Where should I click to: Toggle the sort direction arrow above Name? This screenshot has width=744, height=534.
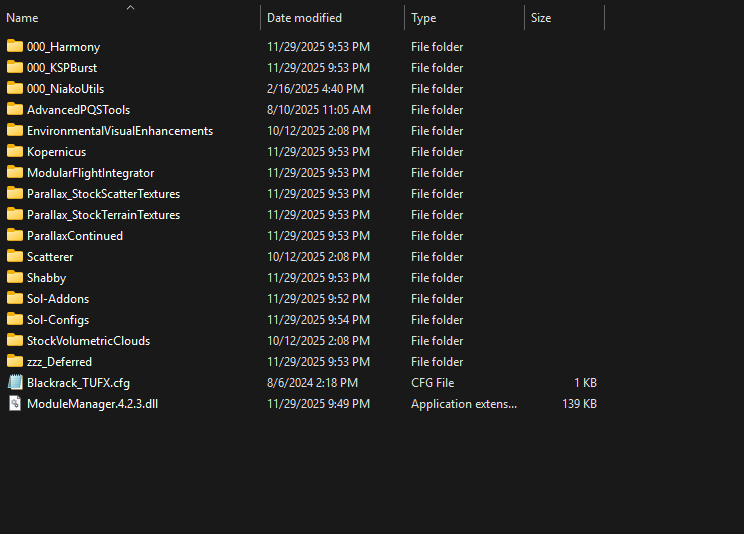(130, 8)
